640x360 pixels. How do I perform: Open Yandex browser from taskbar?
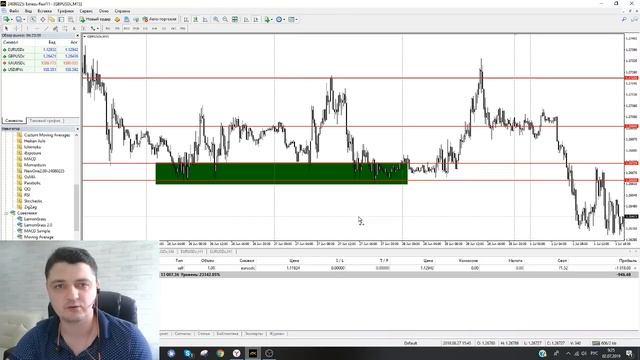pyautogui.click(x=237, y=353)
